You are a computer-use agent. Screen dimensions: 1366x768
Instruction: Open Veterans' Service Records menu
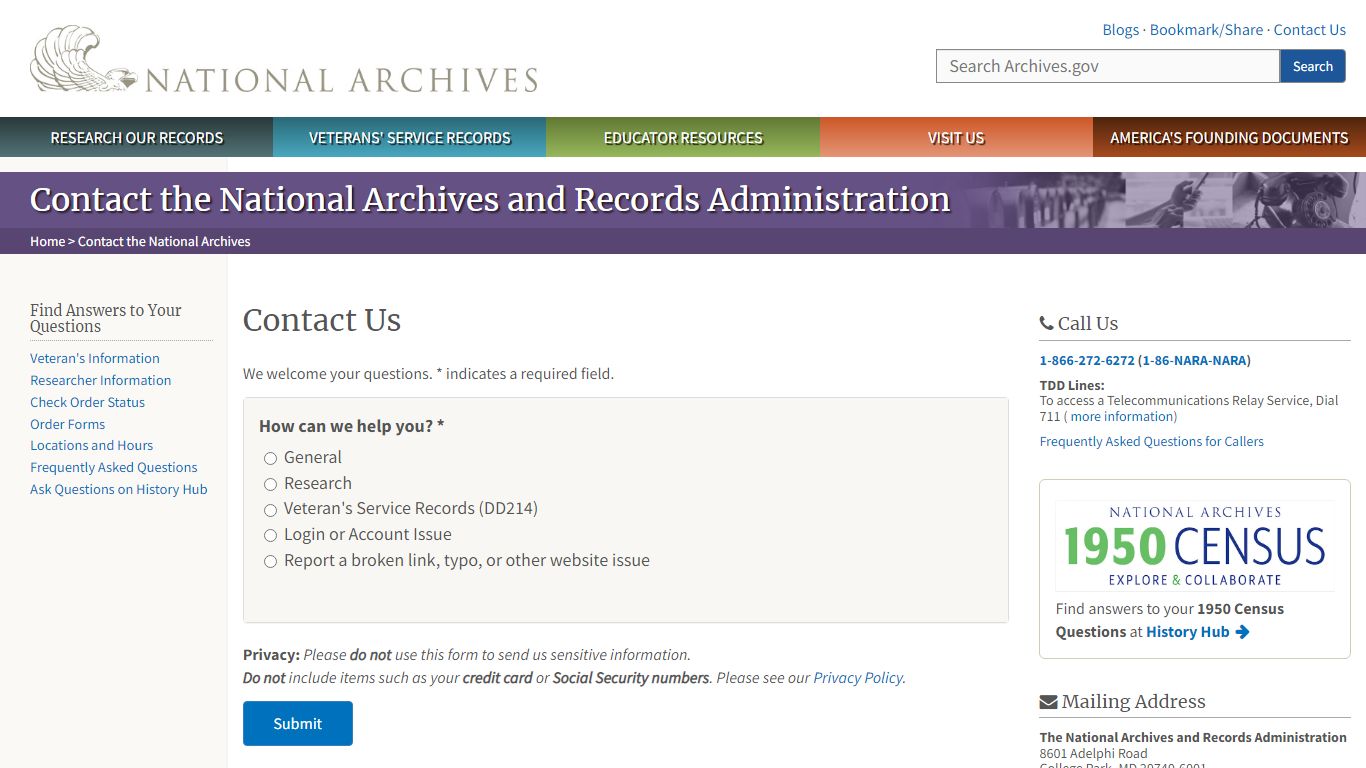[409, 137]
